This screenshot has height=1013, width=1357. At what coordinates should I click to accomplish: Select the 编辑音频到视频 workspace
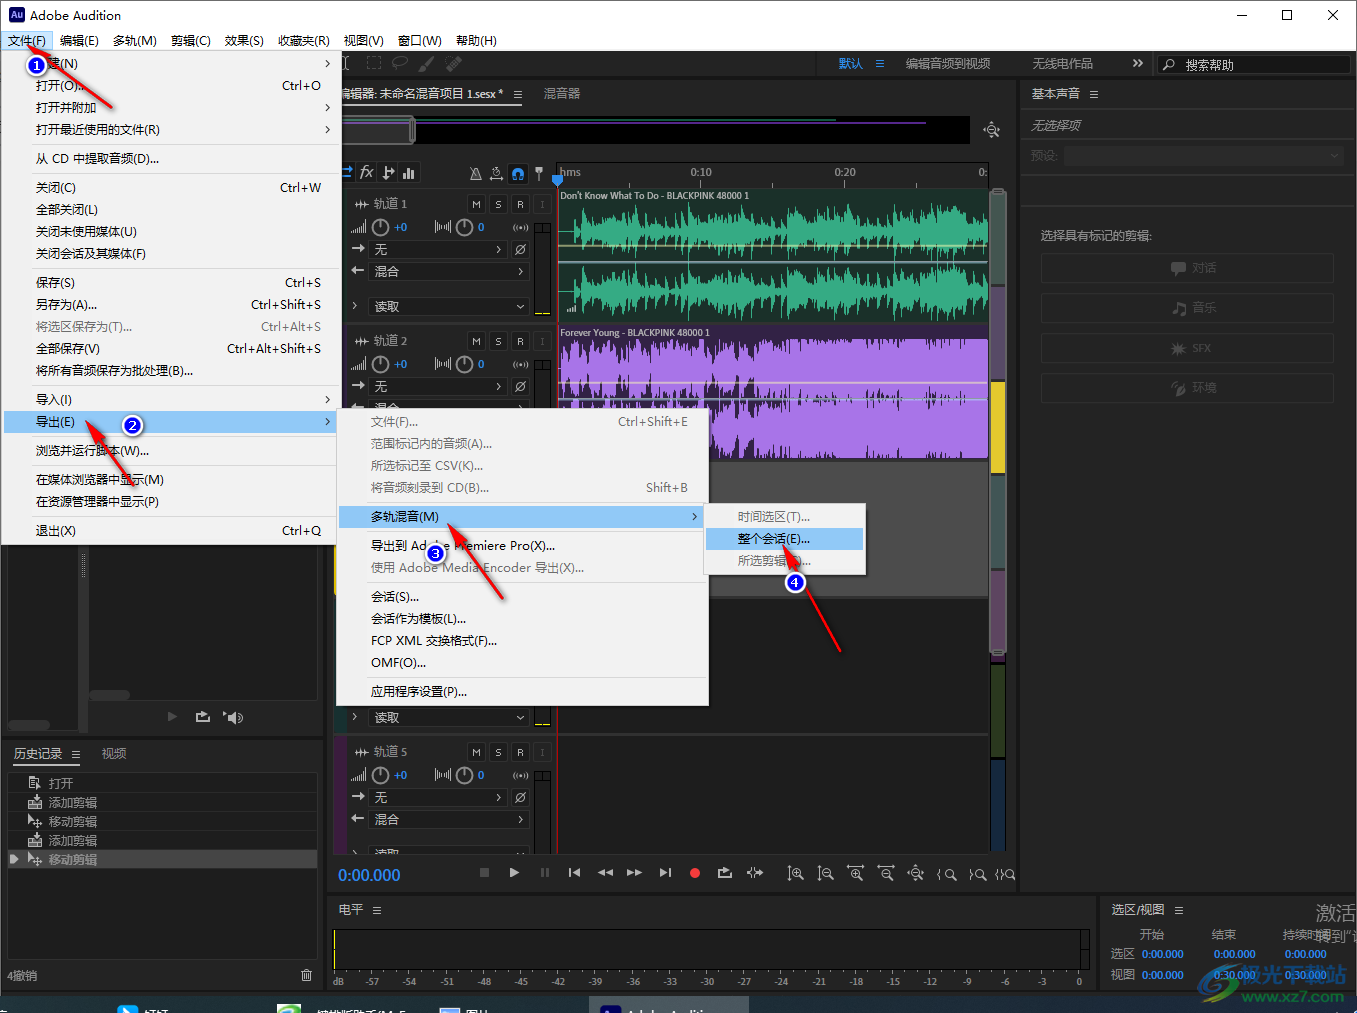pyautogui.click(x=948, y=64)
